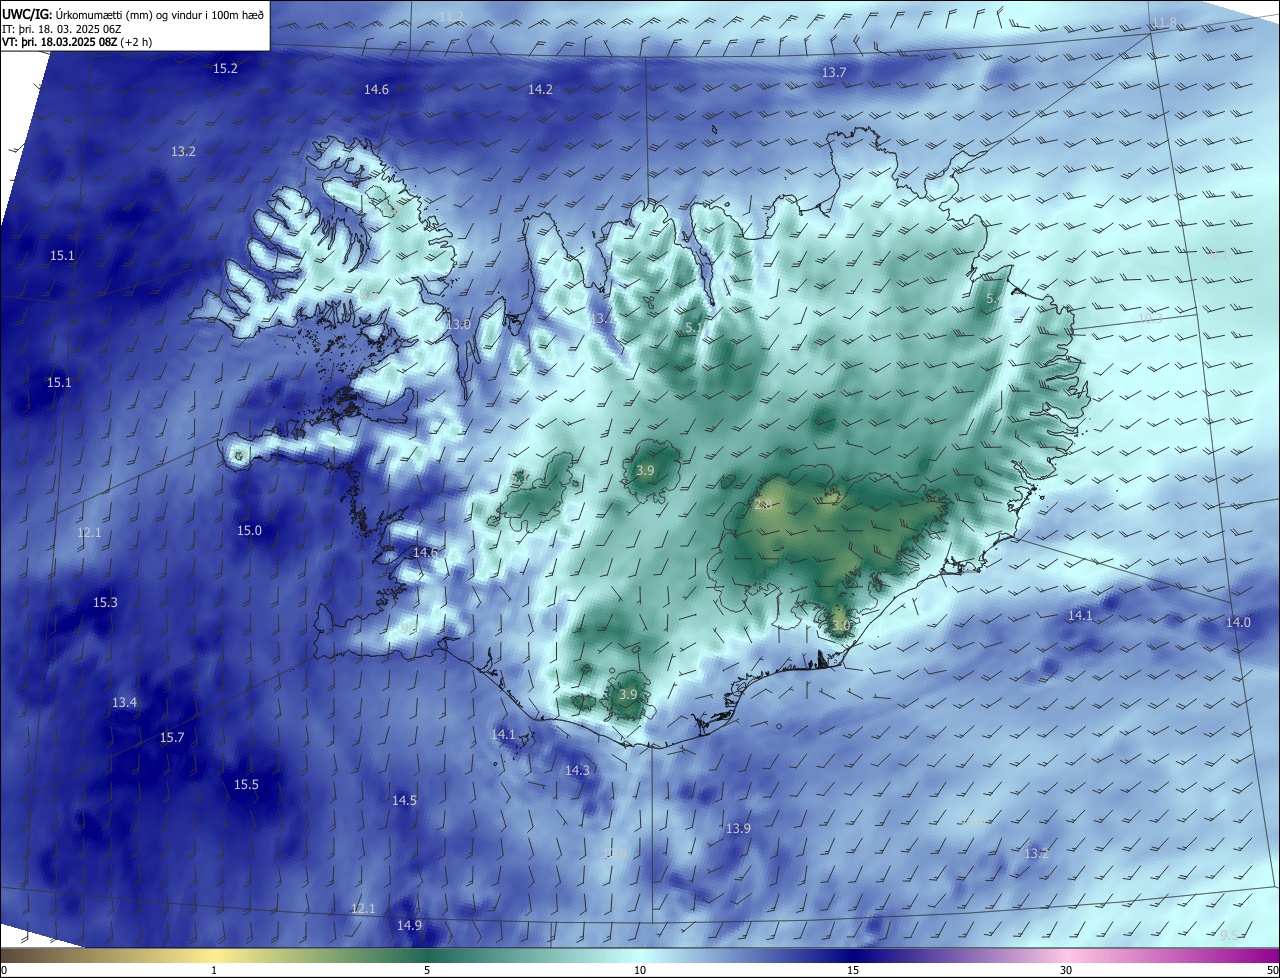Click the 14.2 value label
The height and width of the screenshot is (978, 1280).
[540, 89]
